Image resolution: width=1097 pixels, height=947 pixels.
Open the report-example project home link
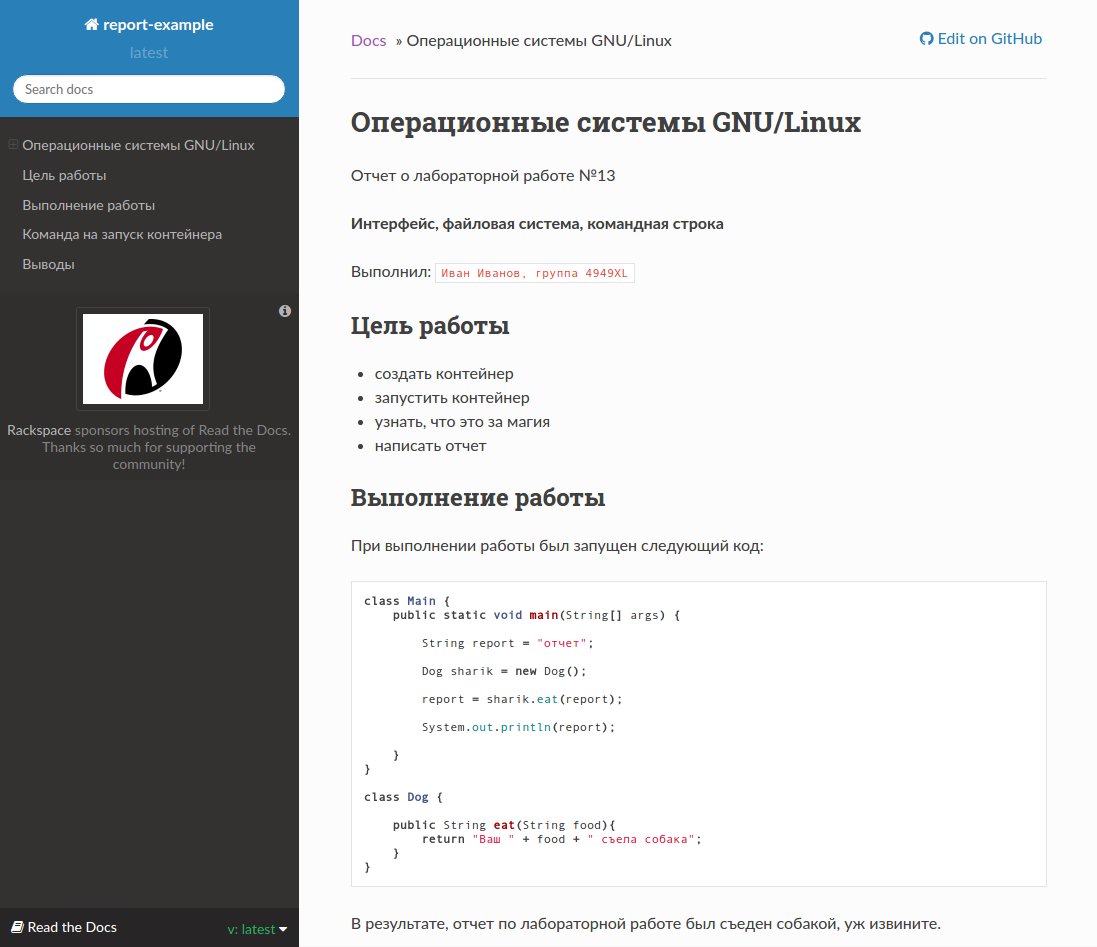[149, 24]
